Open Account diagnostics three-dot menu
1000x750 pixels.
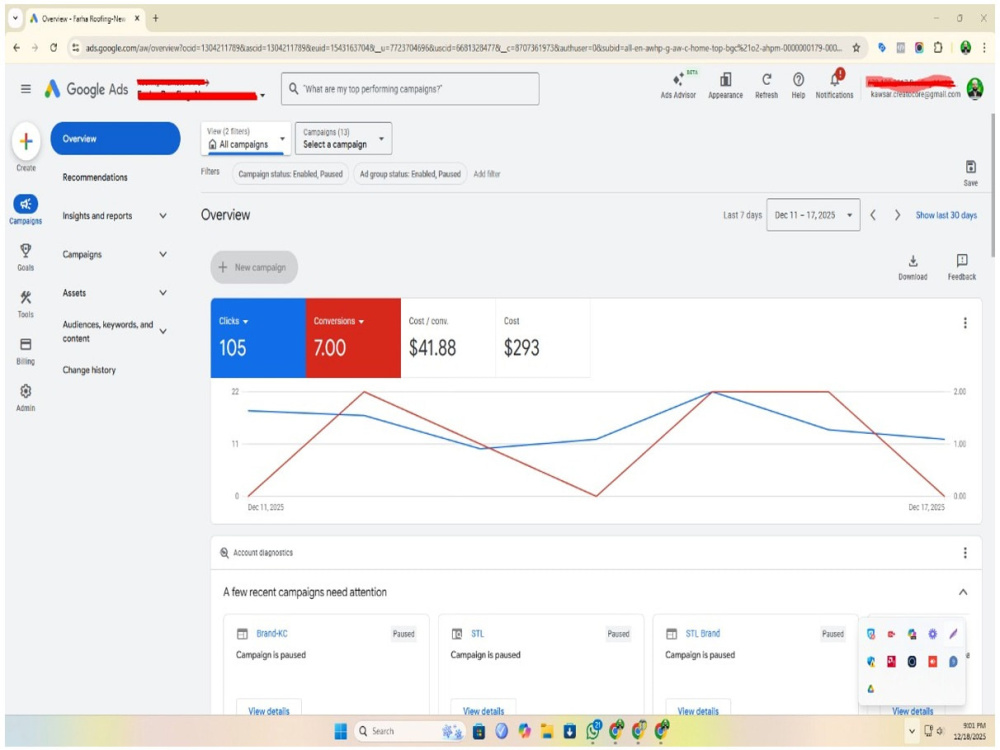click(x=965, y=552)
